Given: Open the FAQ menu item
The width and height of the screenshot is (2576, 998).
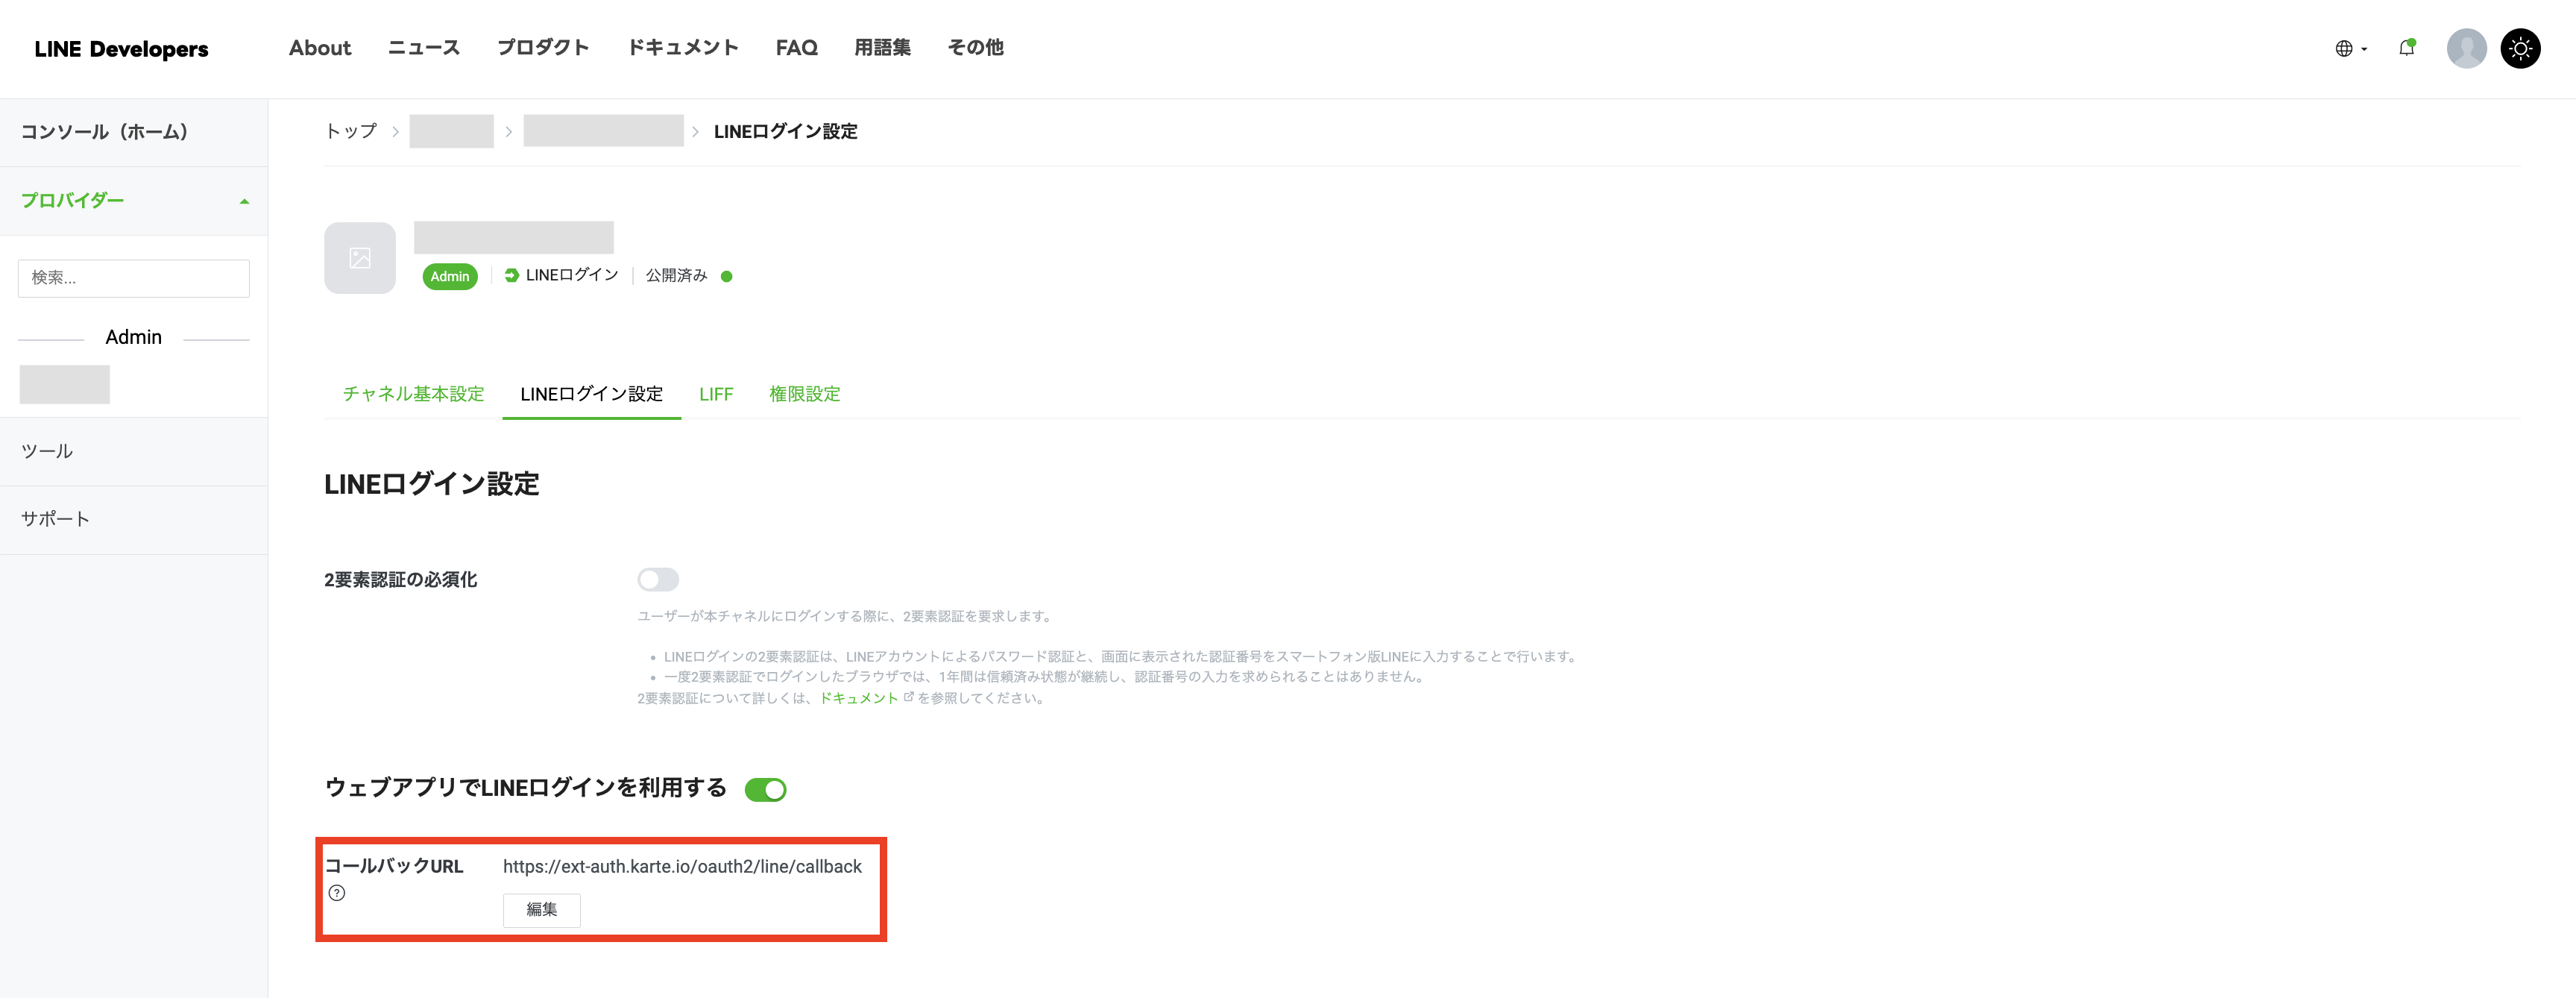Looking at the screenshot, I should click(x=797, y=48).
